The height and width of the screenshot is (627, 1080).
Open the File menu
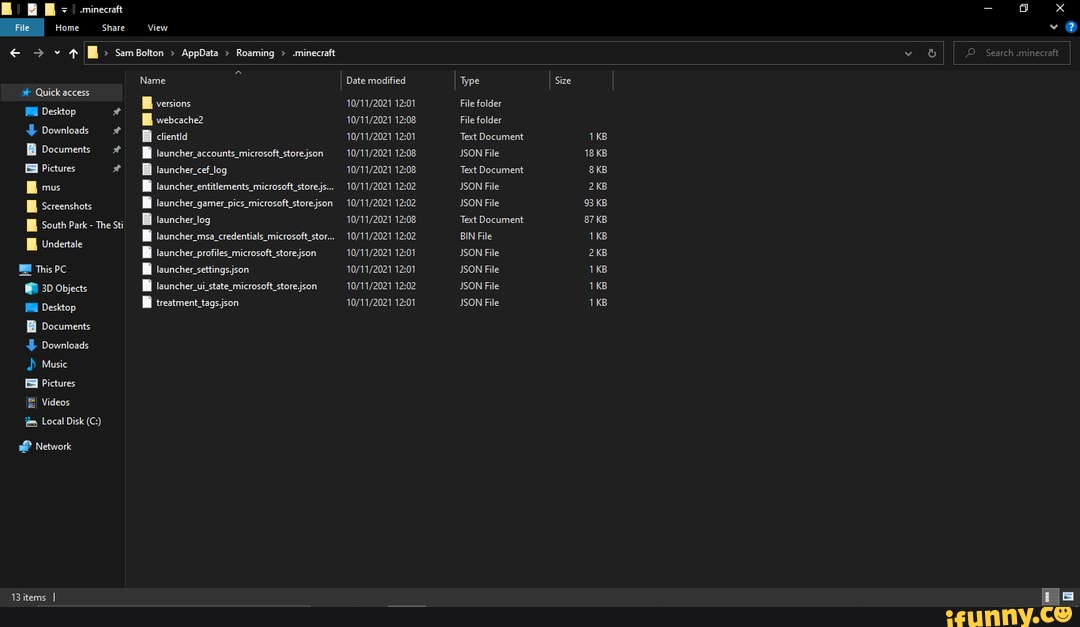point(22,28)
